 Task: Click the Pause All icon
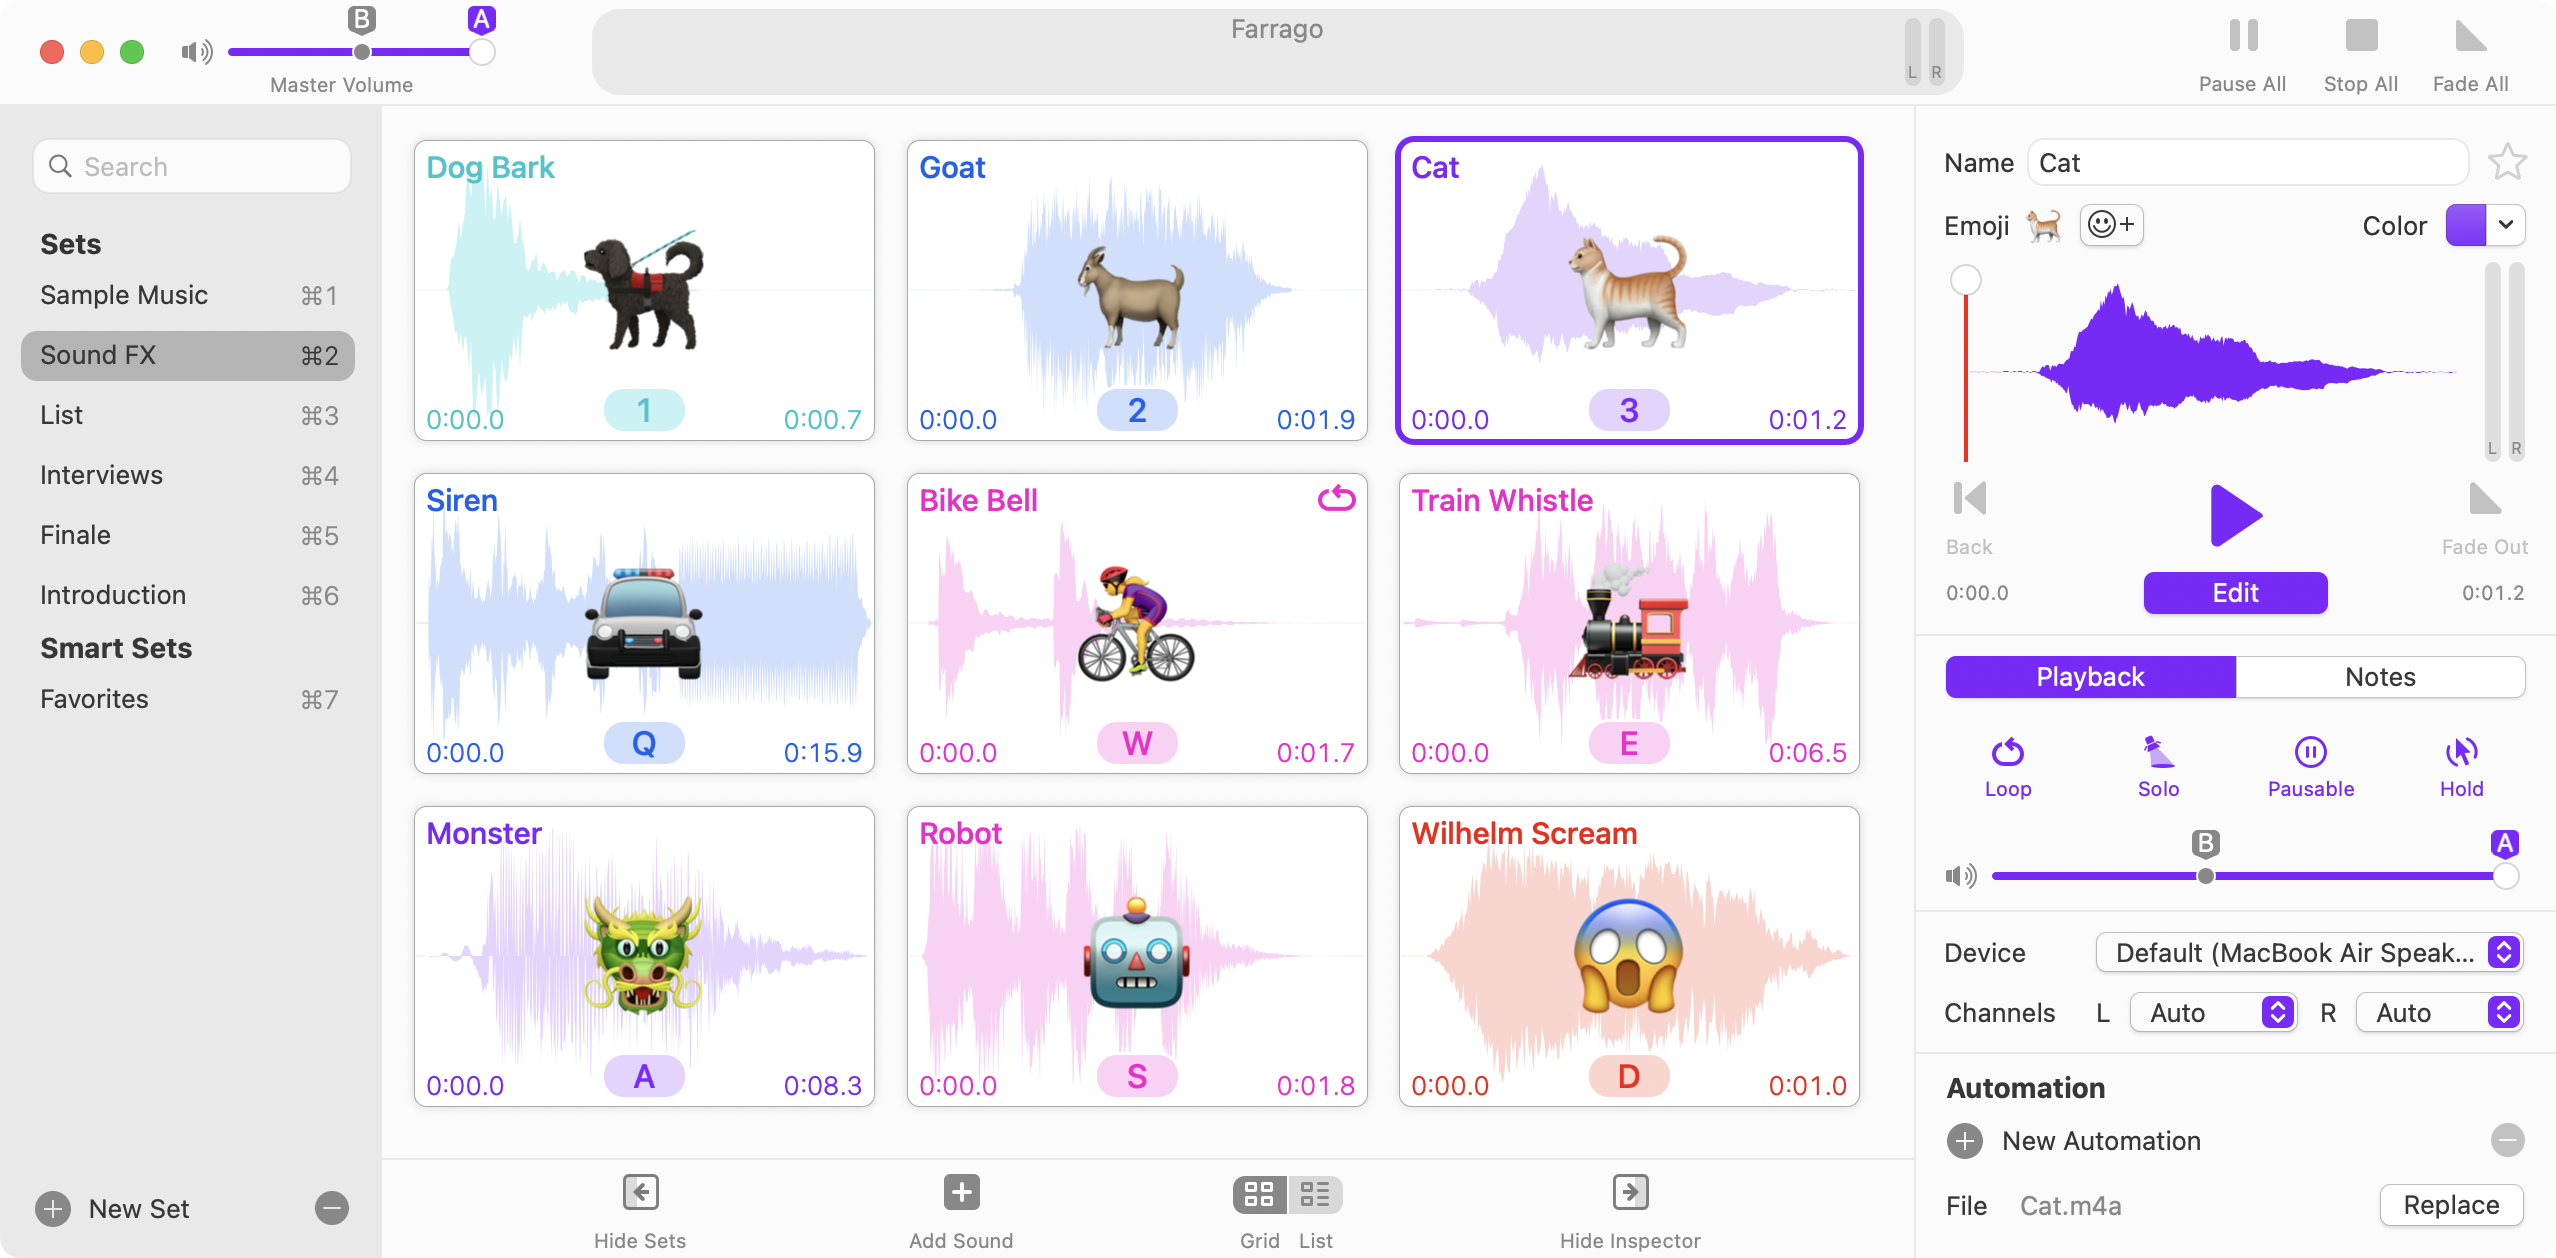pyautogui.click(x=2243, y=36)
